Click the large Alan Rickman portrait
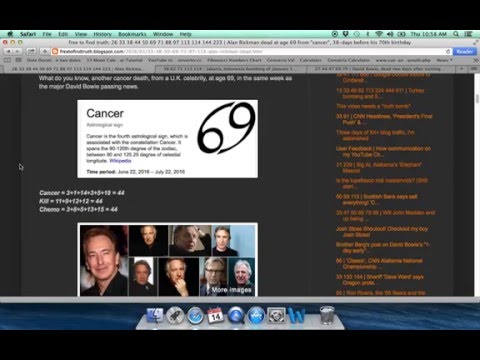 [x=104, y=261]
